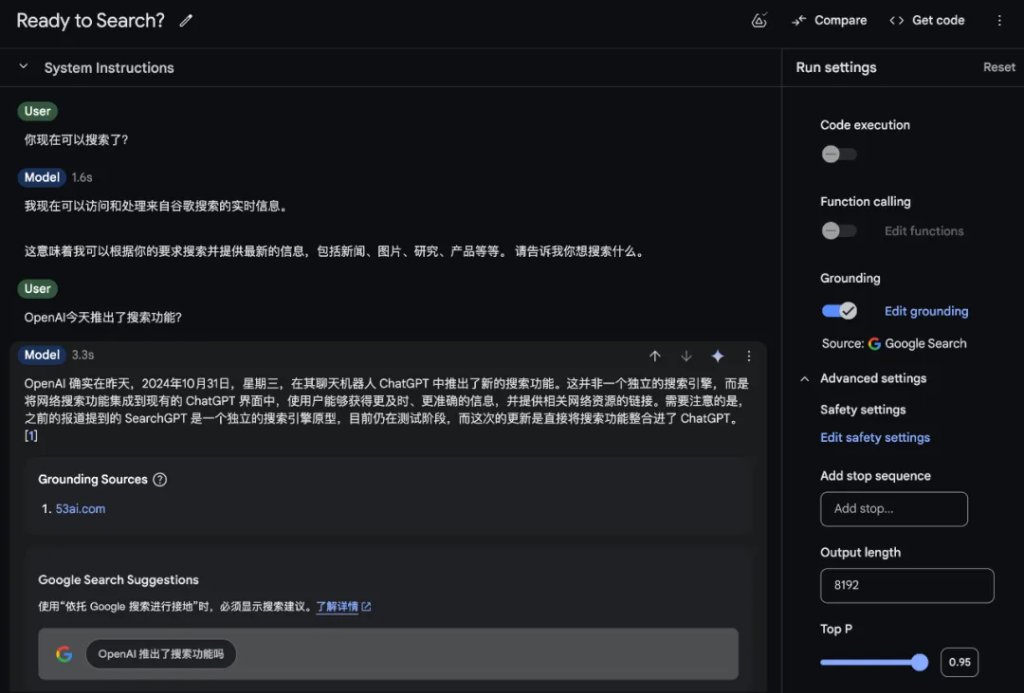Click the User label above the second question

pos(37,288)
